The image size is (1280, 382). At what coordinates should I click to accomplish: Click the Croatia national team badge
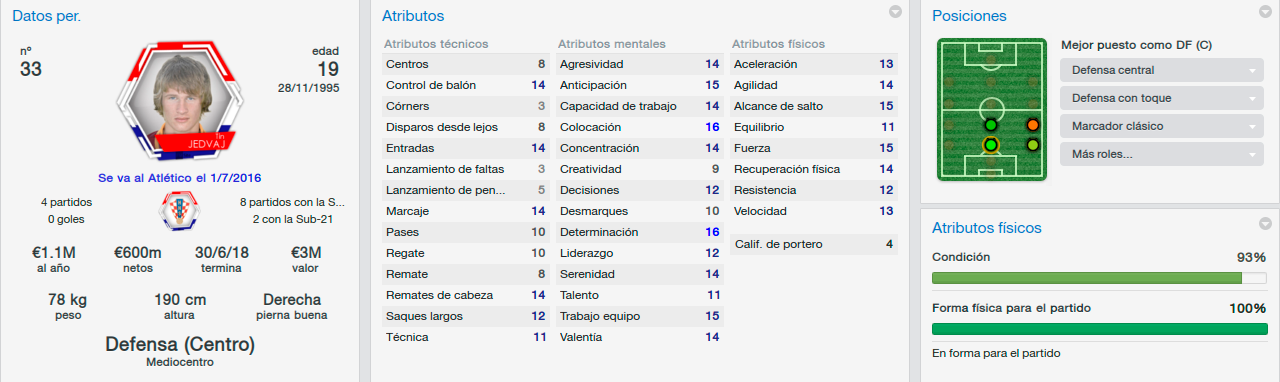point(180,211)
